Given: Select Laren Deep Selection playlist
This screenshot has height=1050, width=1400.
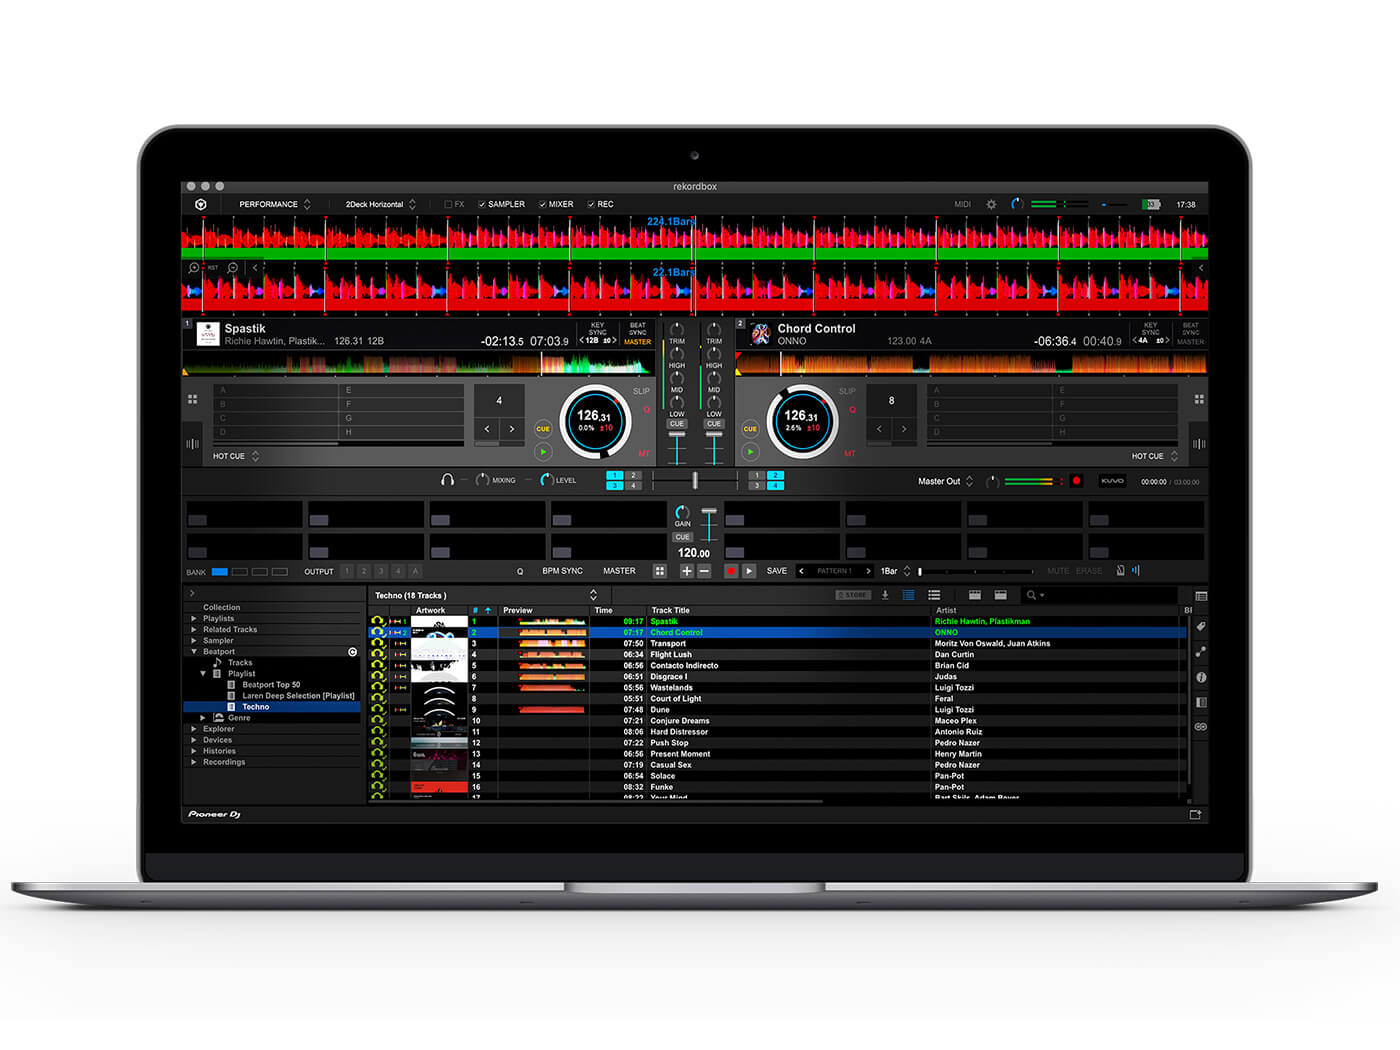Looking at the screenshot, I should coord(298,696).
